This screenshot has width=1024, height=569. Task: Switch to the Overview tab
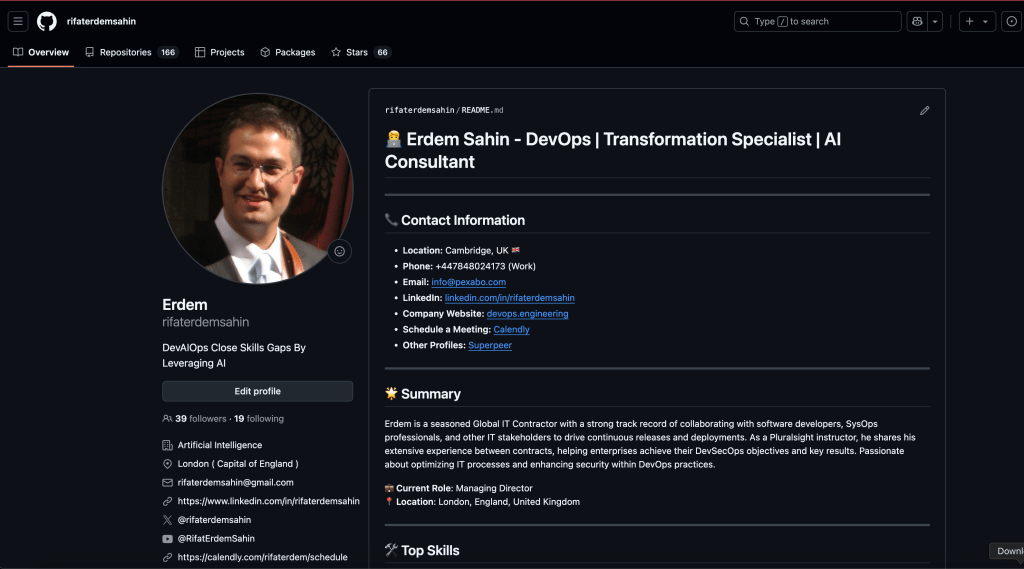[x=40, y=52]
